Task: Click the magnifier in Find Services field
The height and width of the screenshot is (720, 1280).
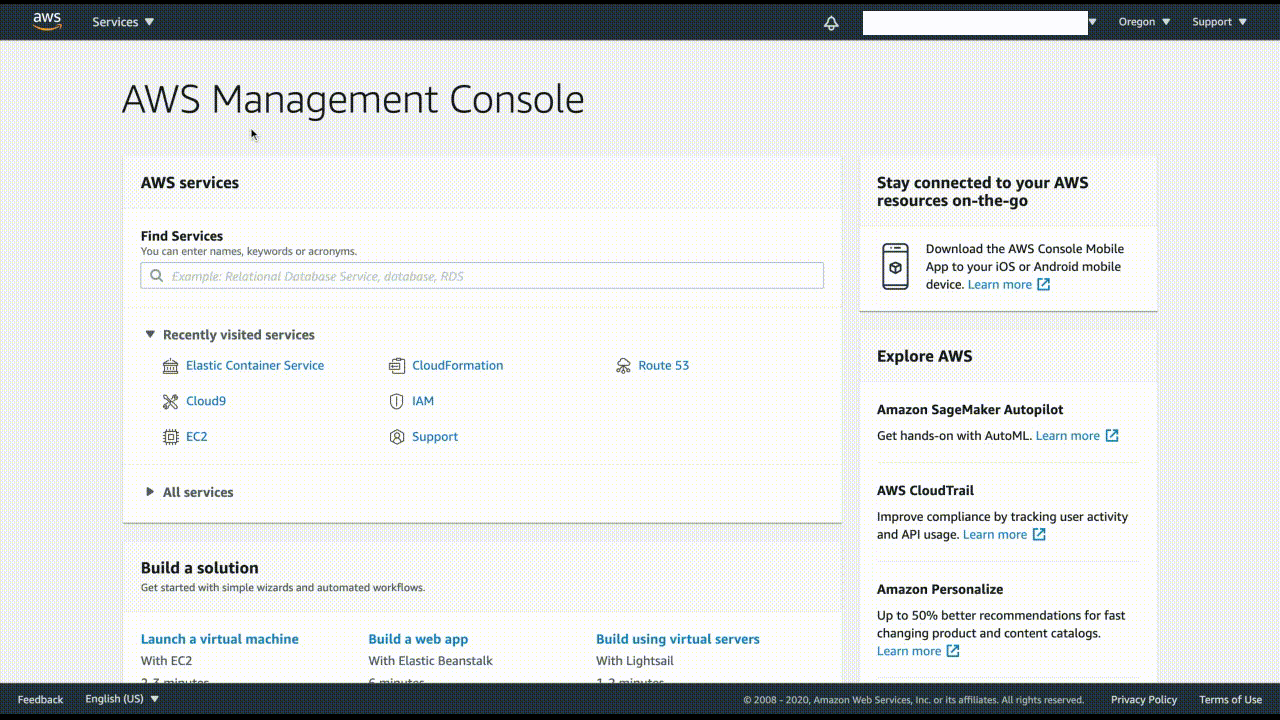Action: (x=157, y=275)
